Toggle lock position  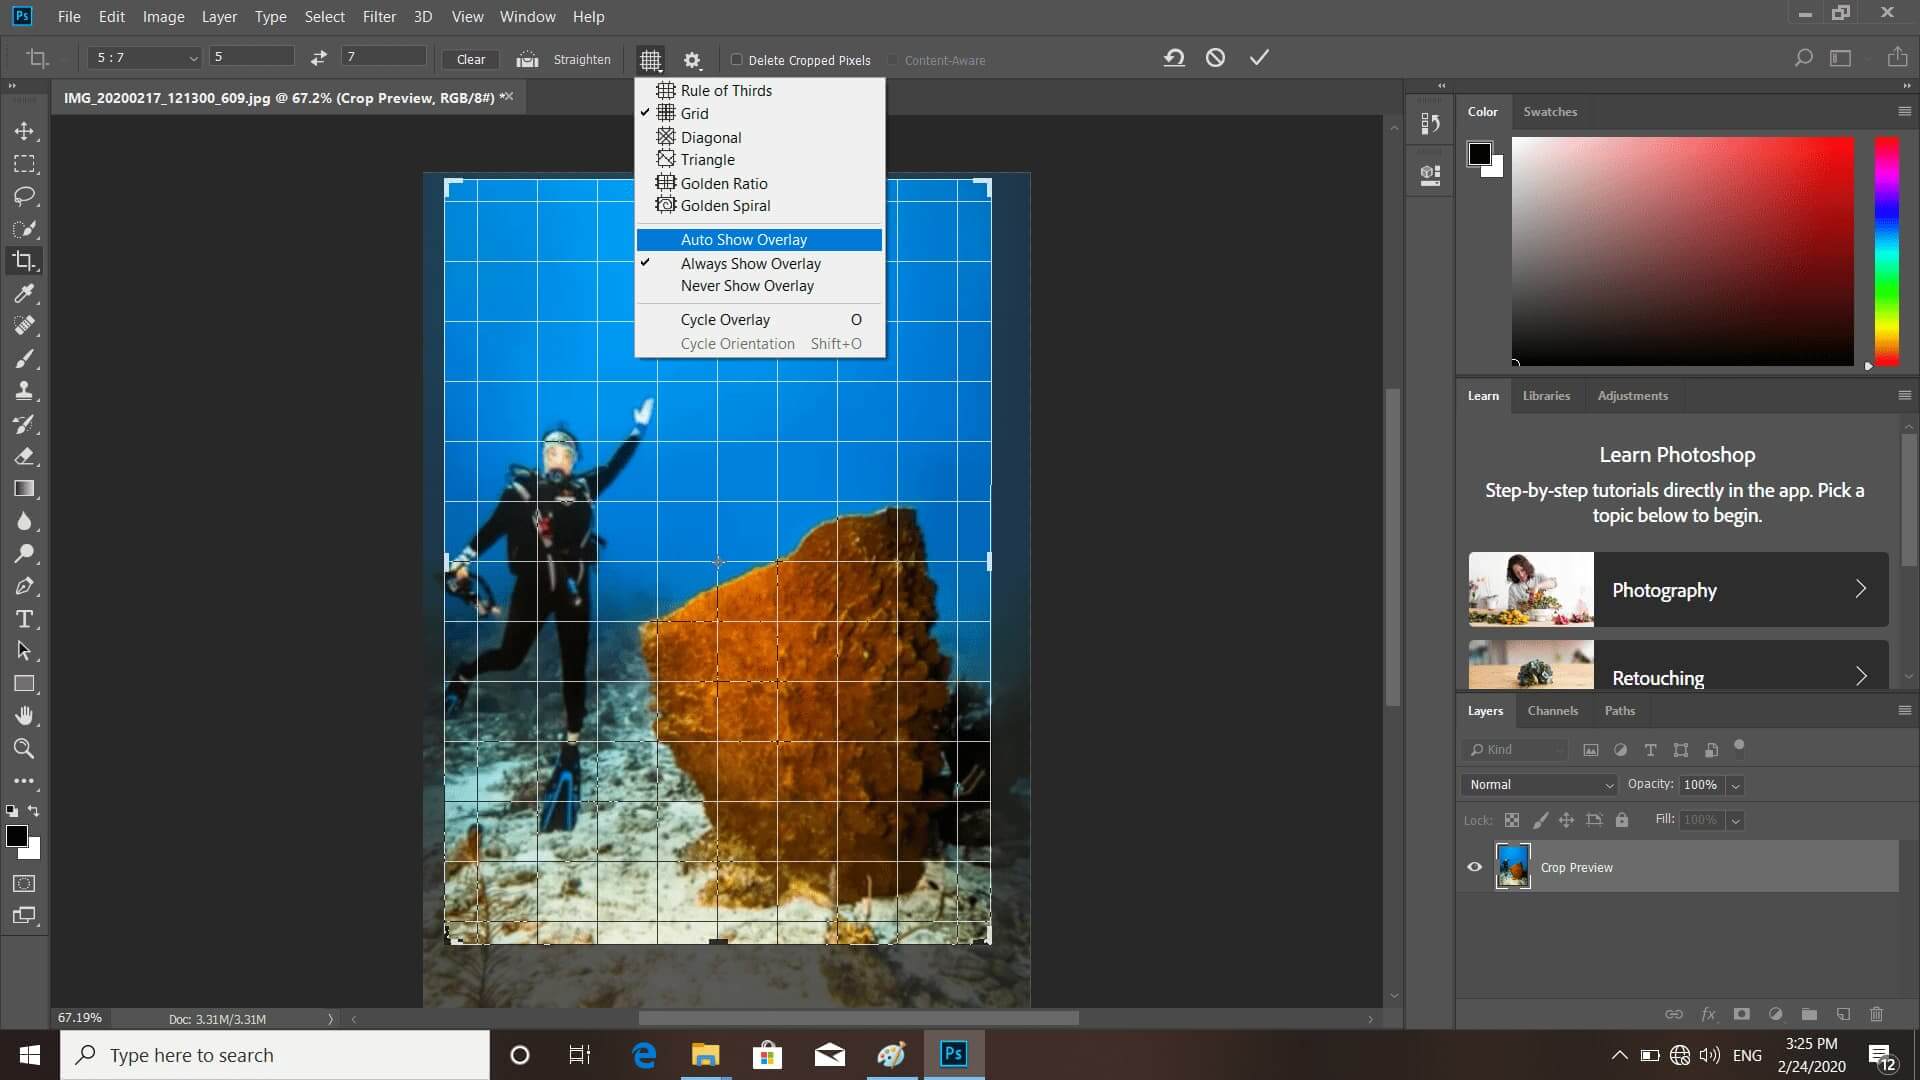click(1566, 820)
